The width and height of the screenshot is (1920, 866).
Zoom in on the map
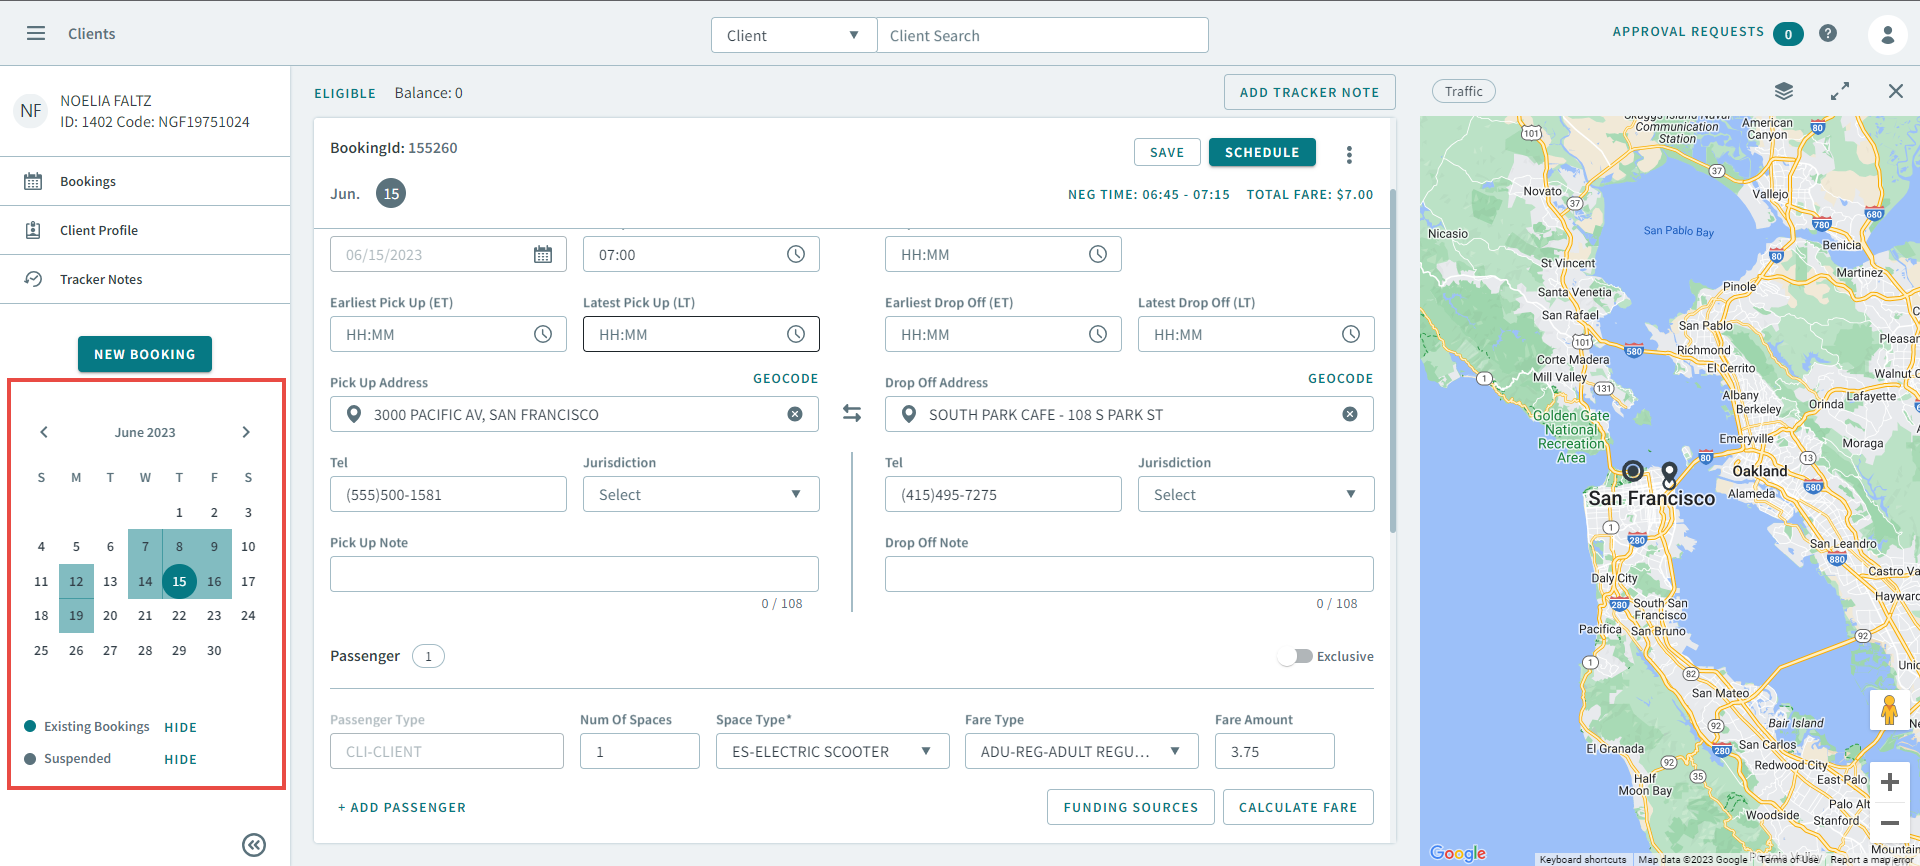tap(1889, 782)
